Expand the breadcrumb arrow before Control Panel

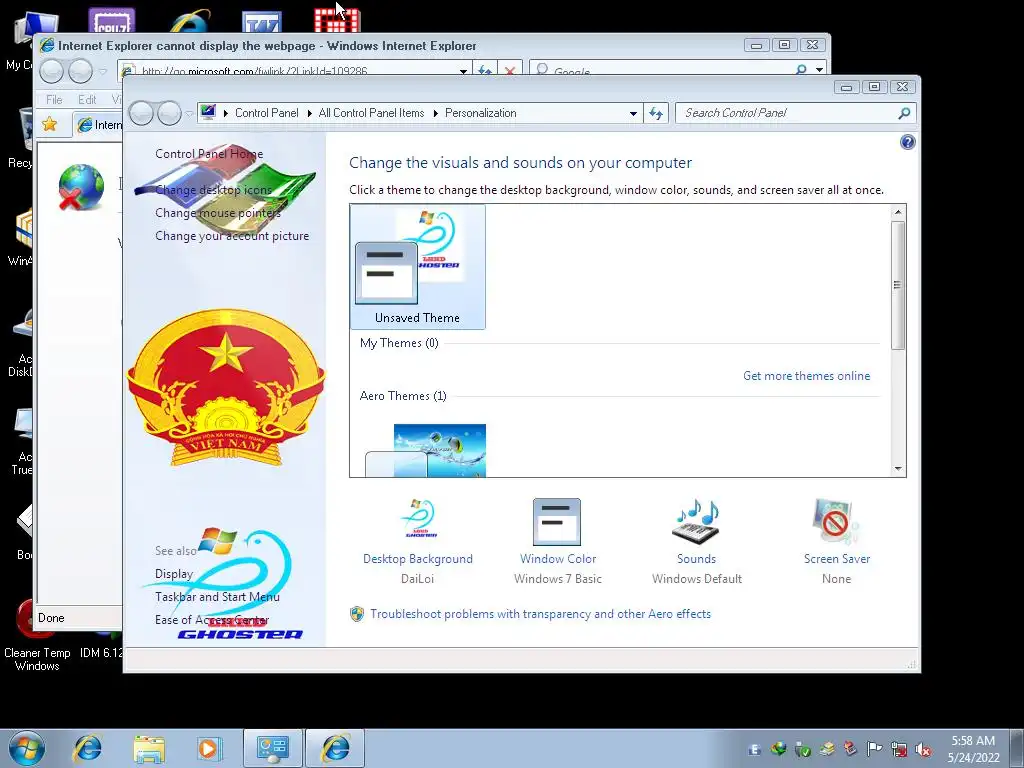click(x=226, y=113)
